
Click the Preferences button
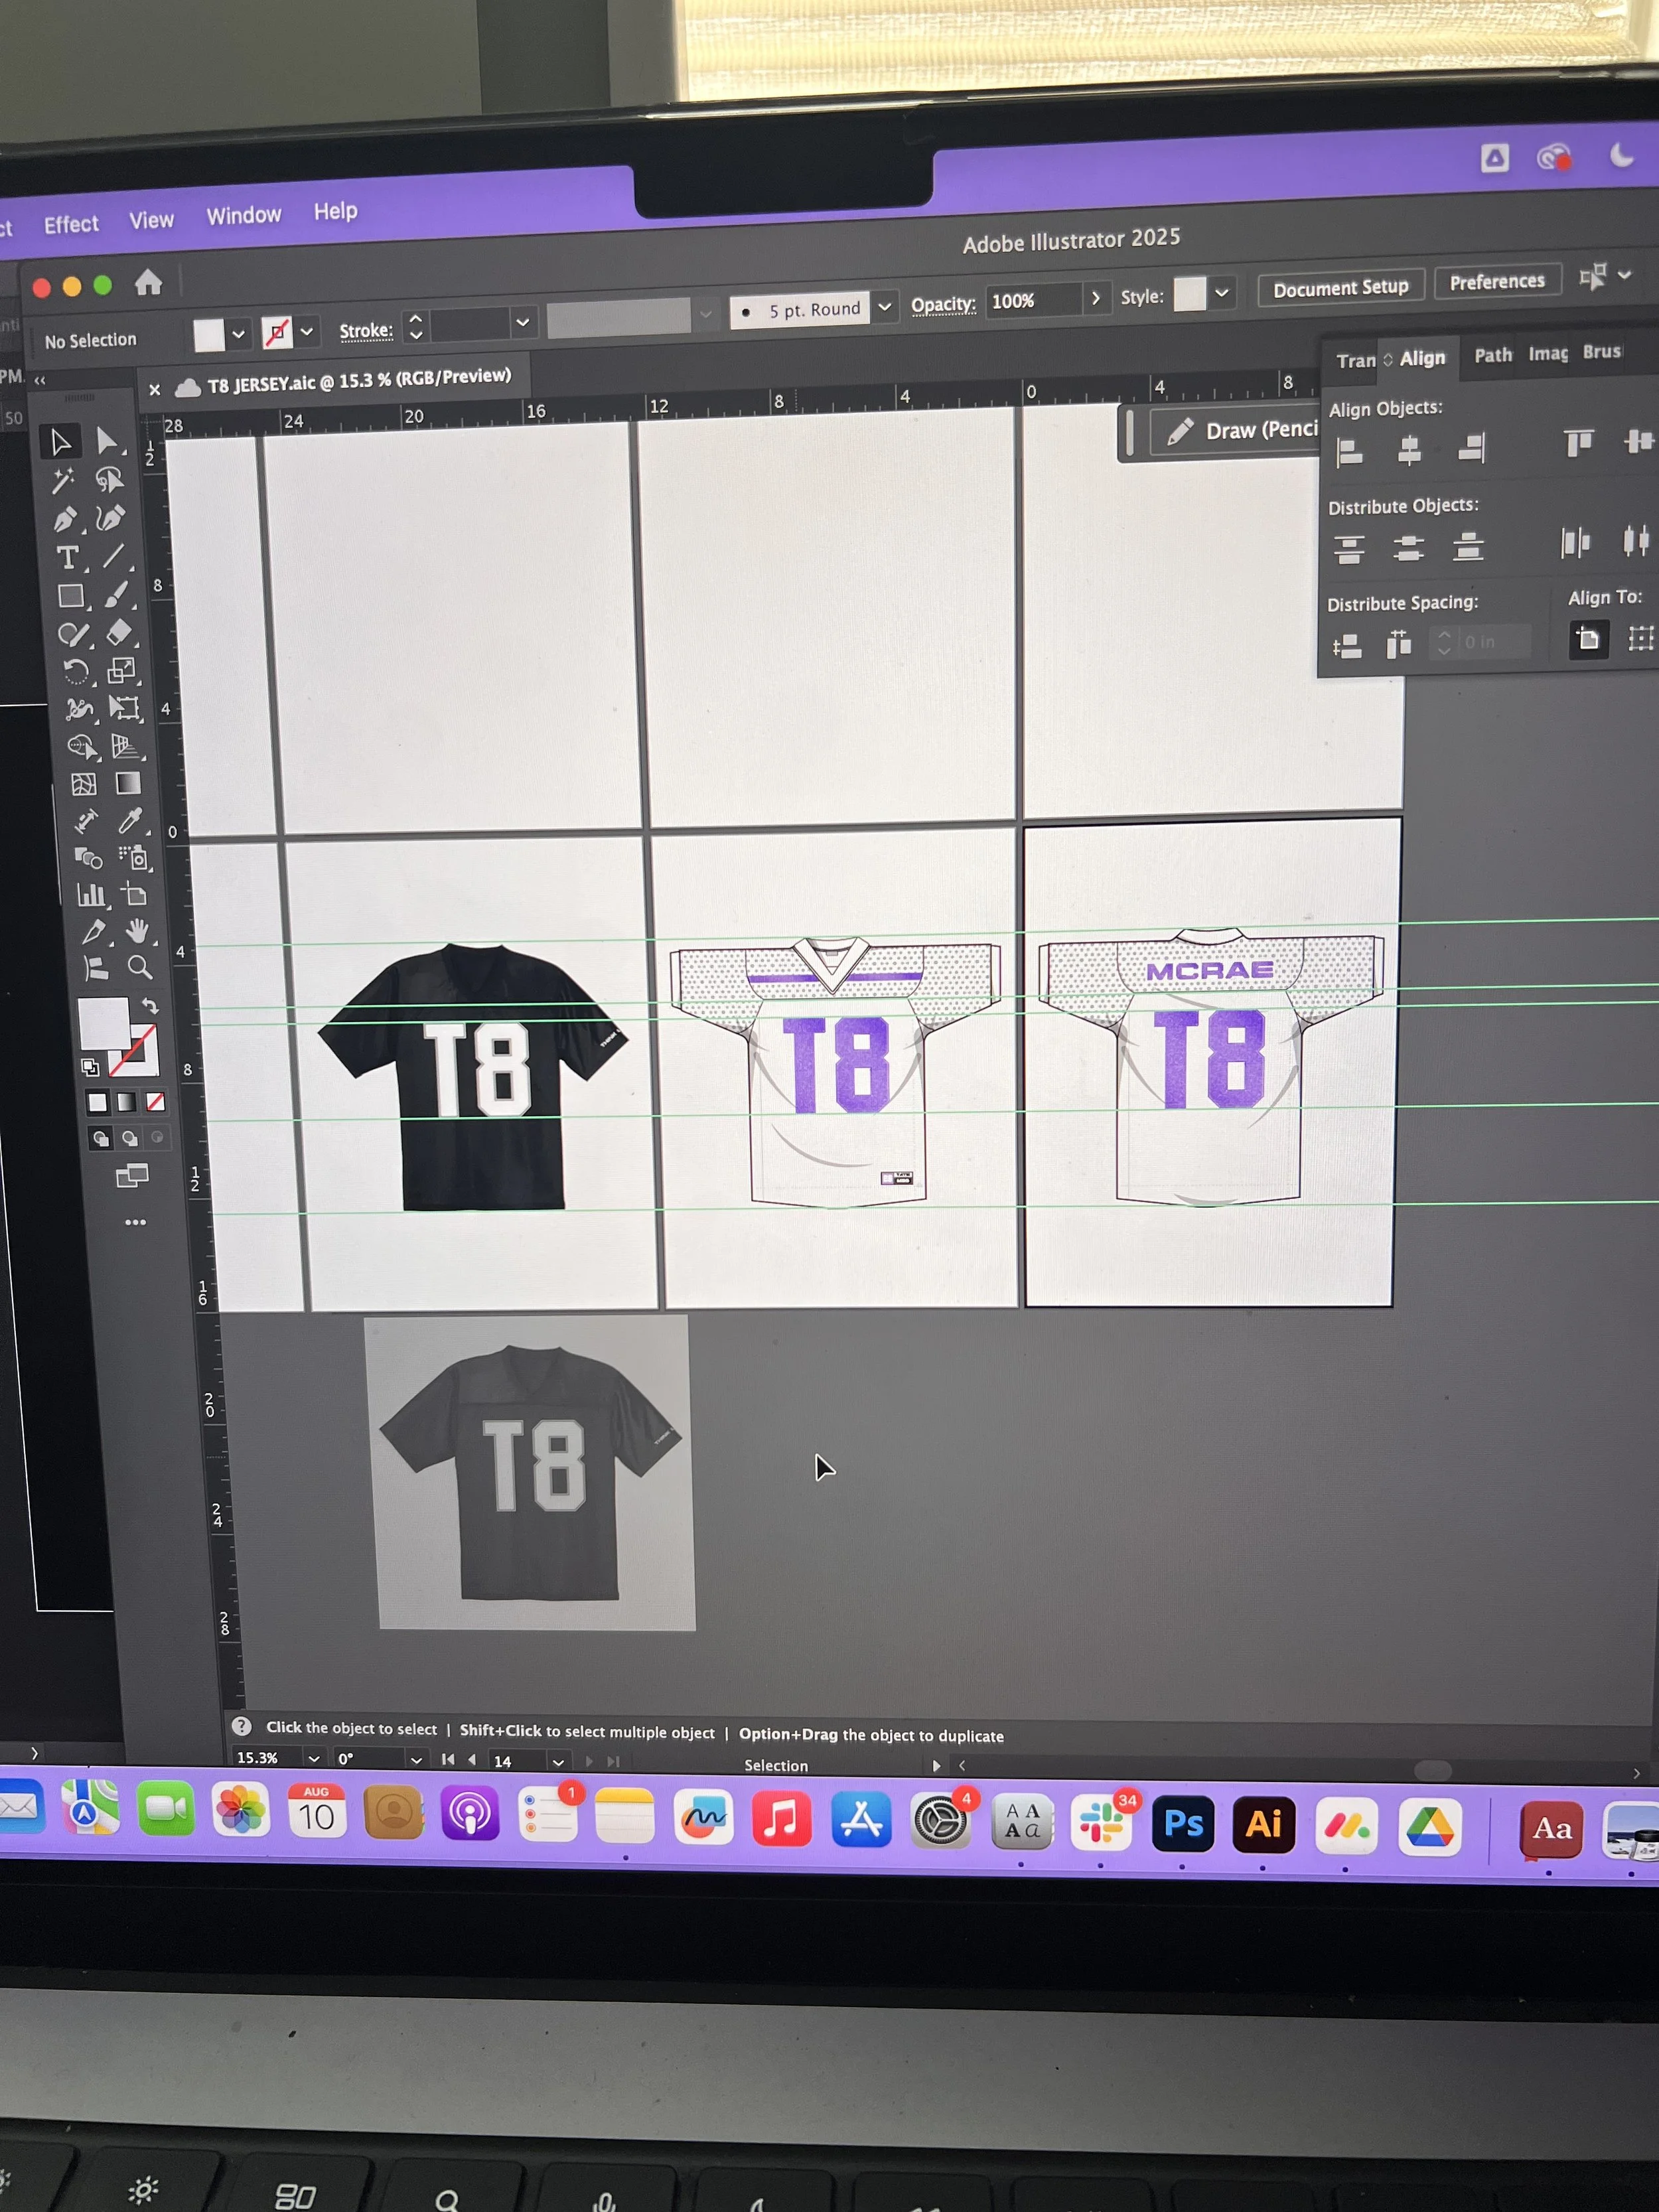coord(1497,282)
